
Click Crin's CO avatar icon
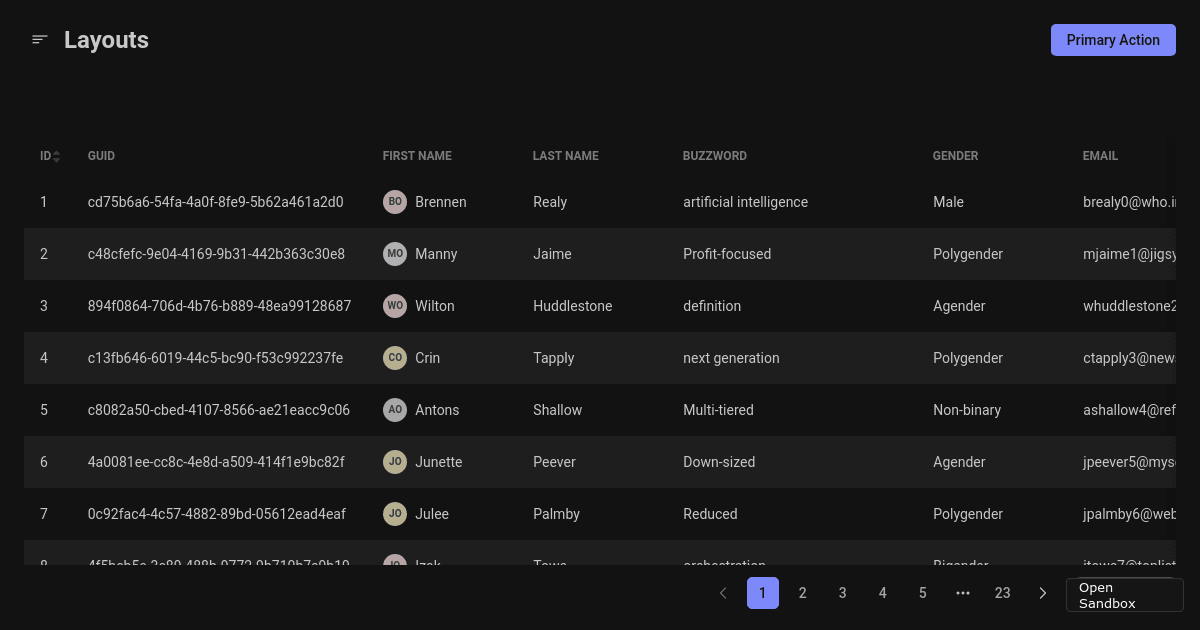[x=395, y=357]
